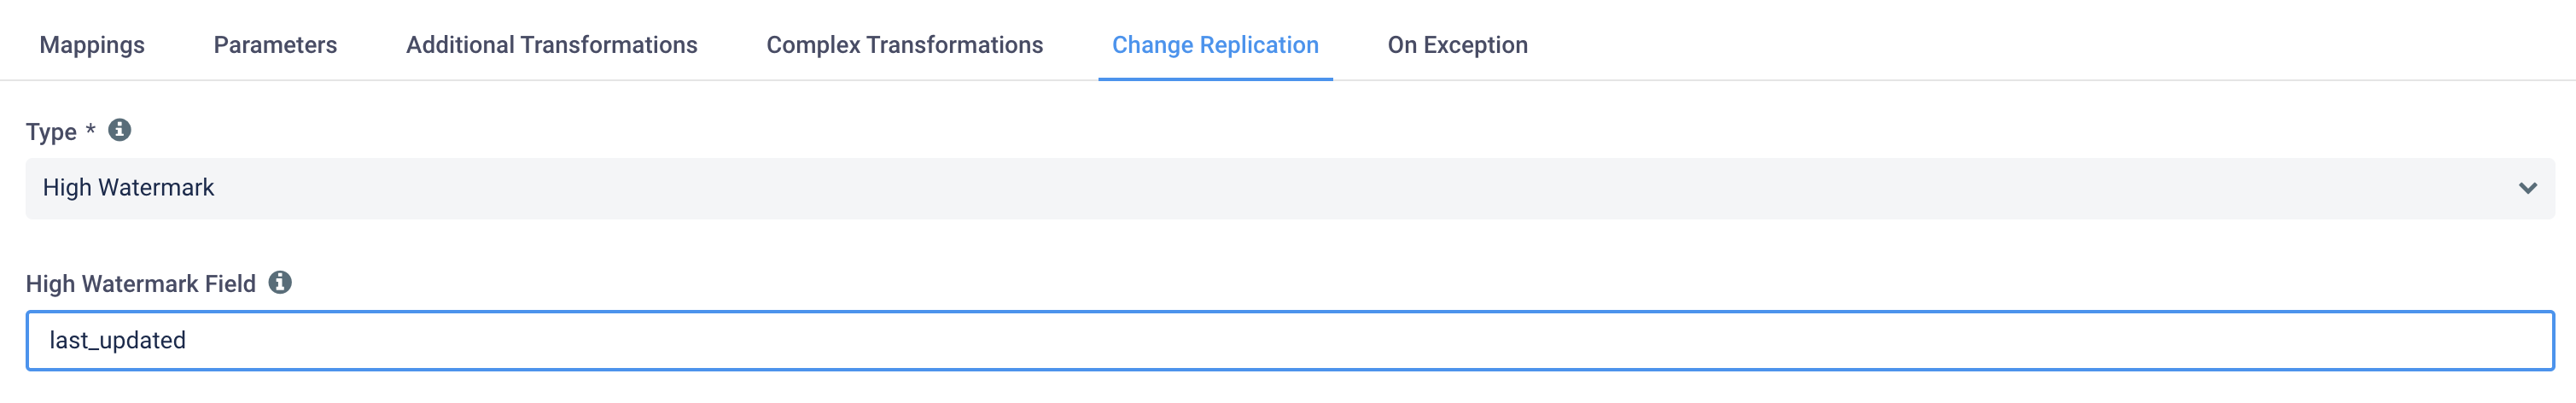2576x403 pixels.
Task: Select the Complex Transformations tab
Action: tap(904, 45)
